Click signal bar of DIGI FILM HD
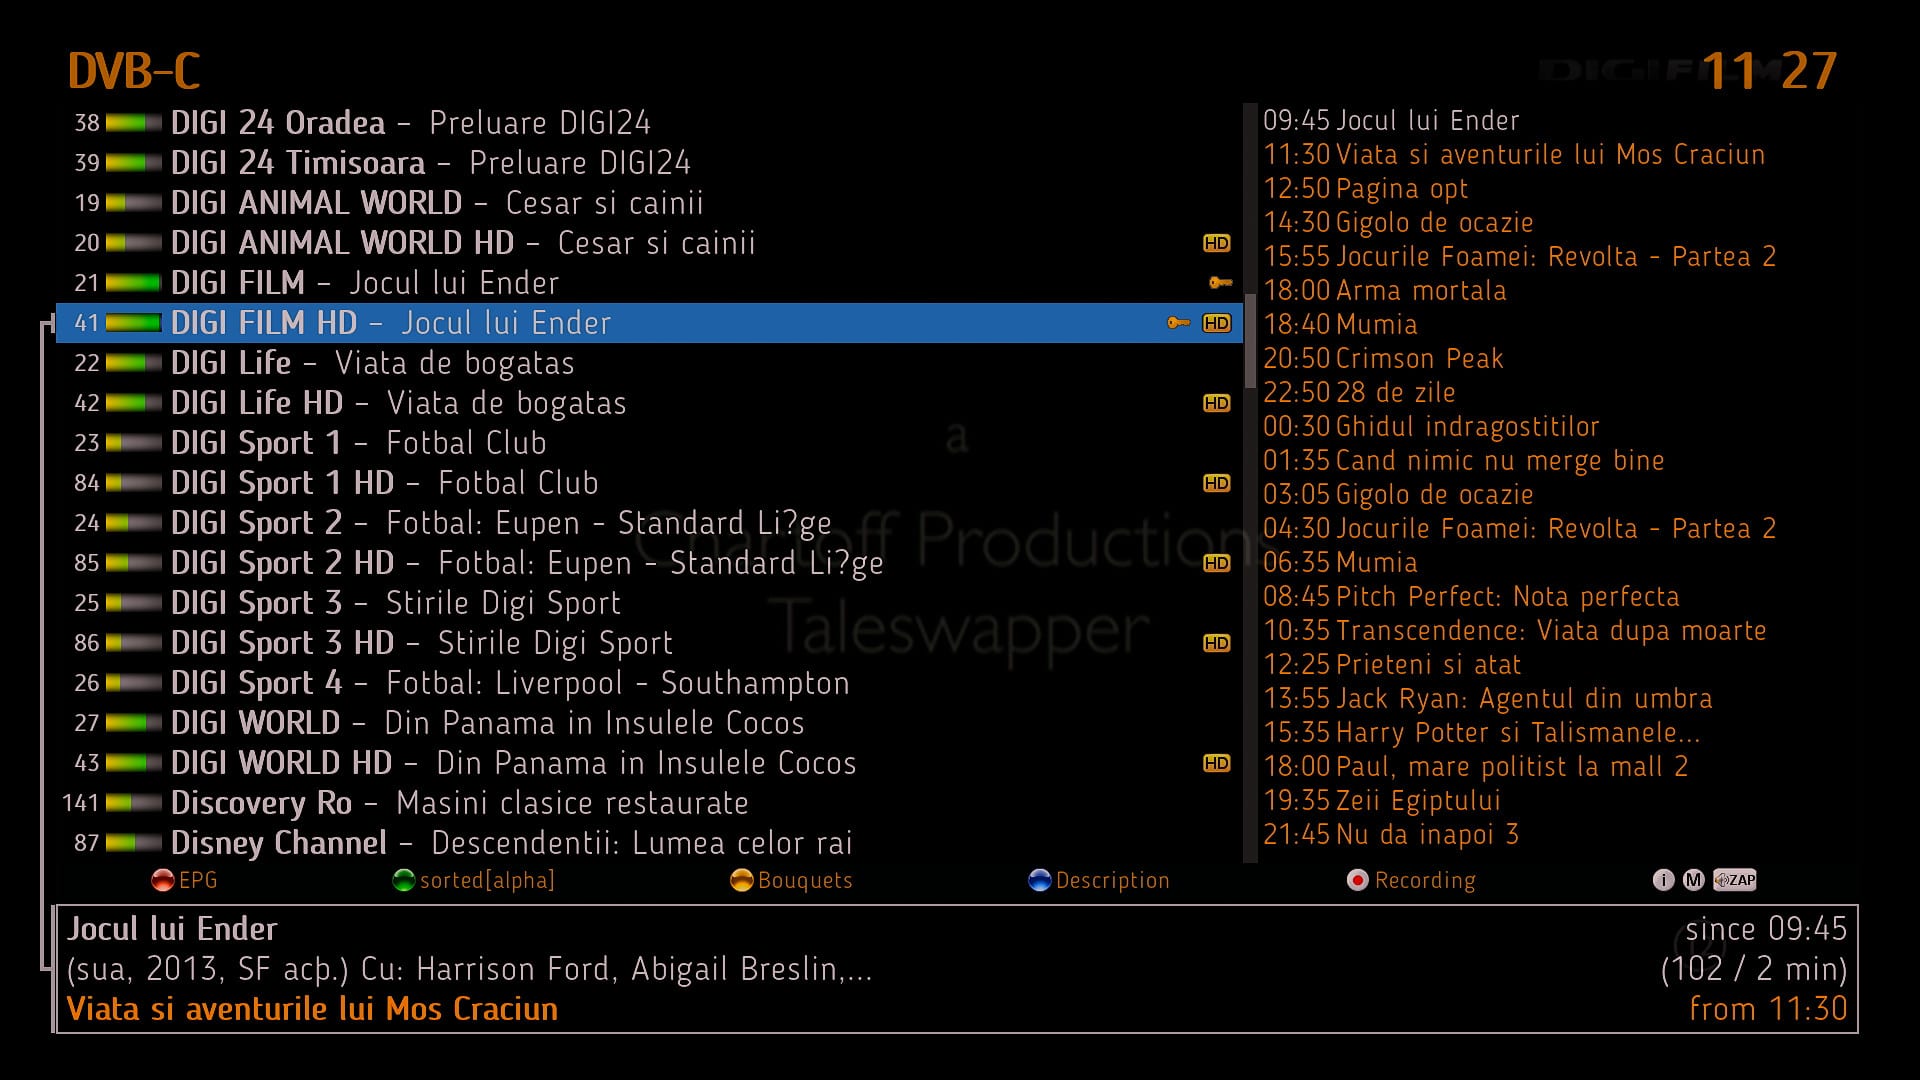 [x=133, y=323]
